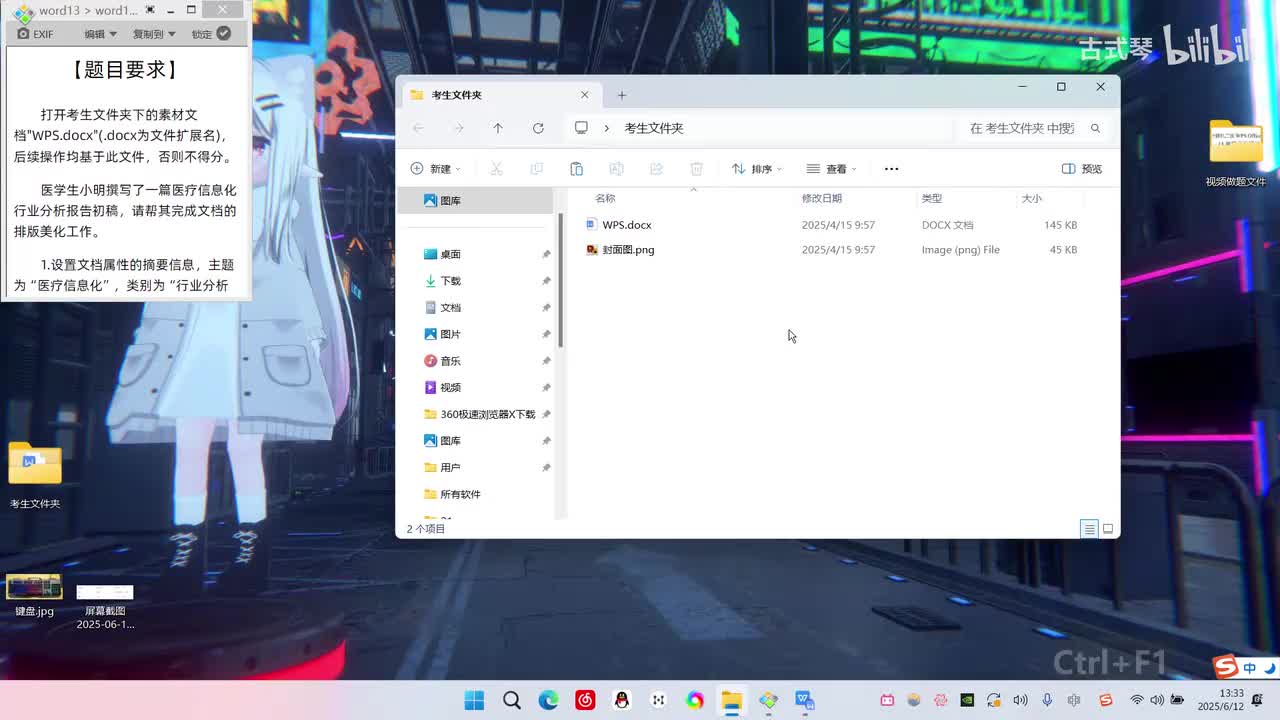Launch Microsoft Edge from taskbar
Screen dimensions: 1280x720
click(x=548, y=700)
